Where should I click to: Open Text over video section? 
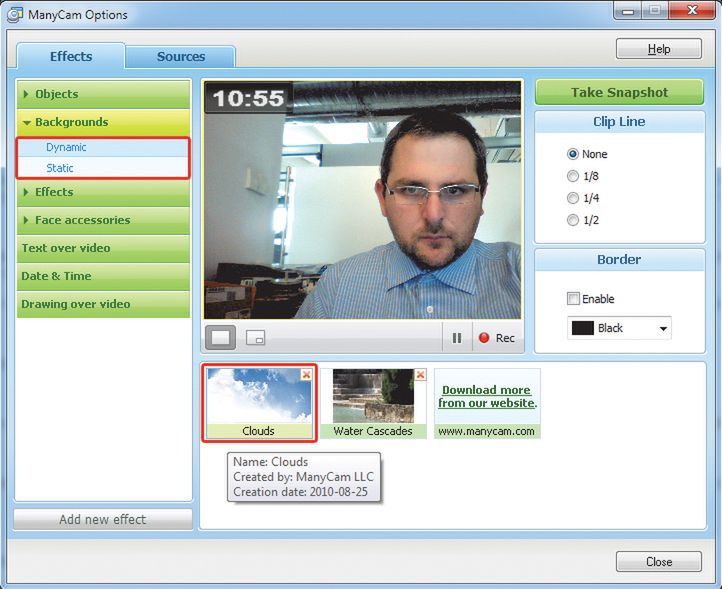click(103, 248)
